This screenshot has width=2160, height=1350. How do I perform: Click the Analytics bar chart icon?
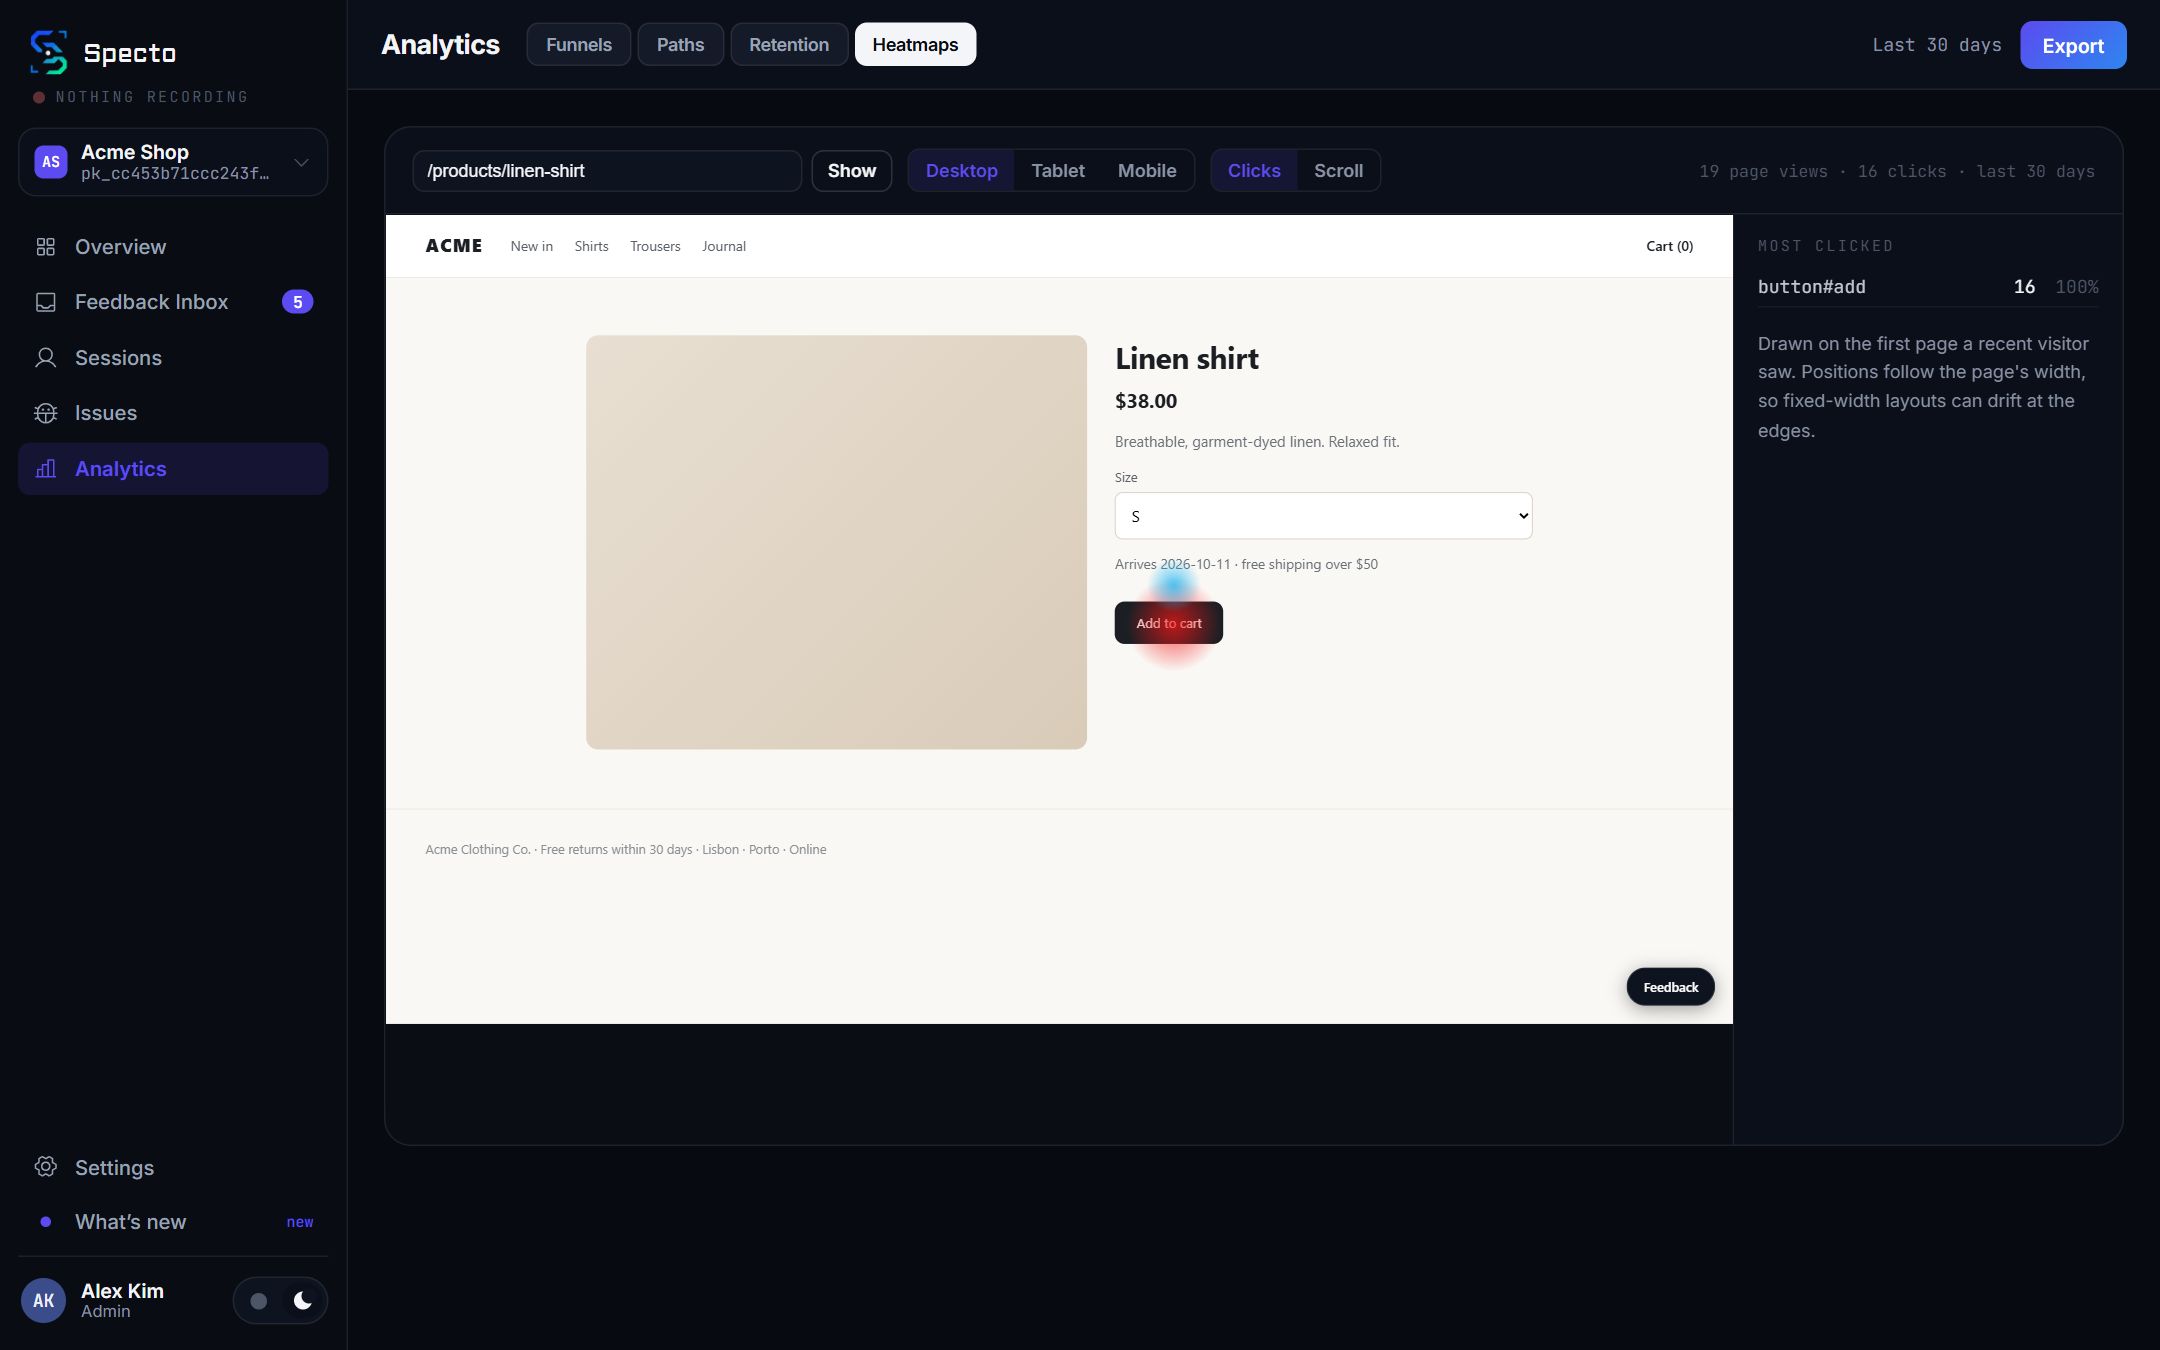(46, 469)
